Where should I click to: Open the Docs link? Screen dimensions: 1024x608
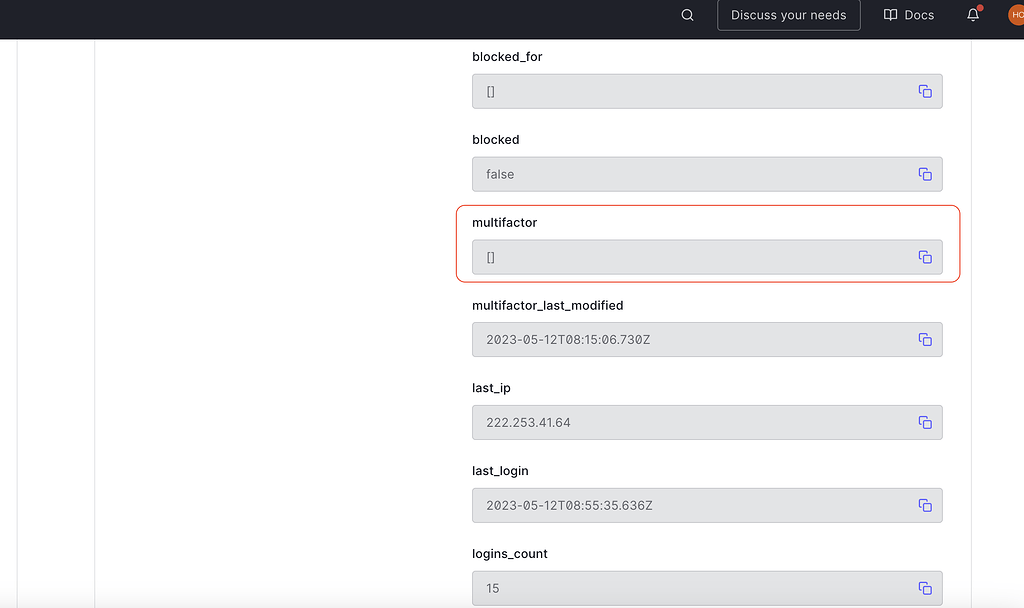908,14
